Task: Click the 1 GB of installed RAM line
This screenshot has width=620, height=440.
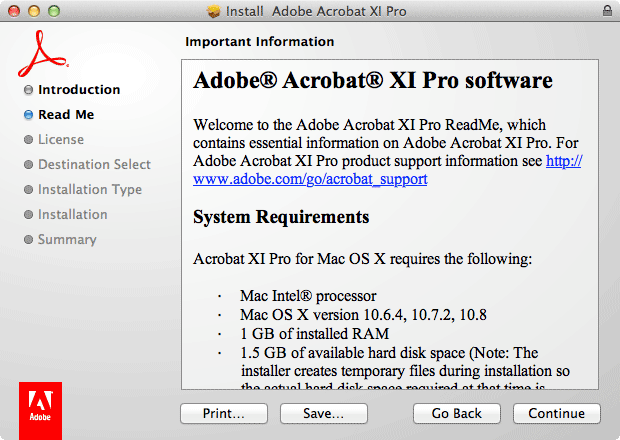Action: tap(314, 334)
